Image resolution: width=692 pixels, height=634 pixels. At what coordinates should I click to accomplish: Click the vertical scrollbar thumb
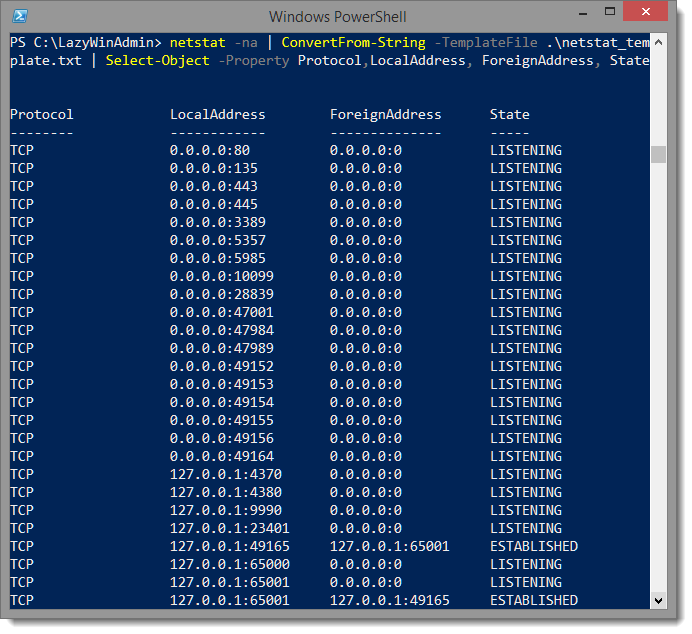click(x=658, y=154)
